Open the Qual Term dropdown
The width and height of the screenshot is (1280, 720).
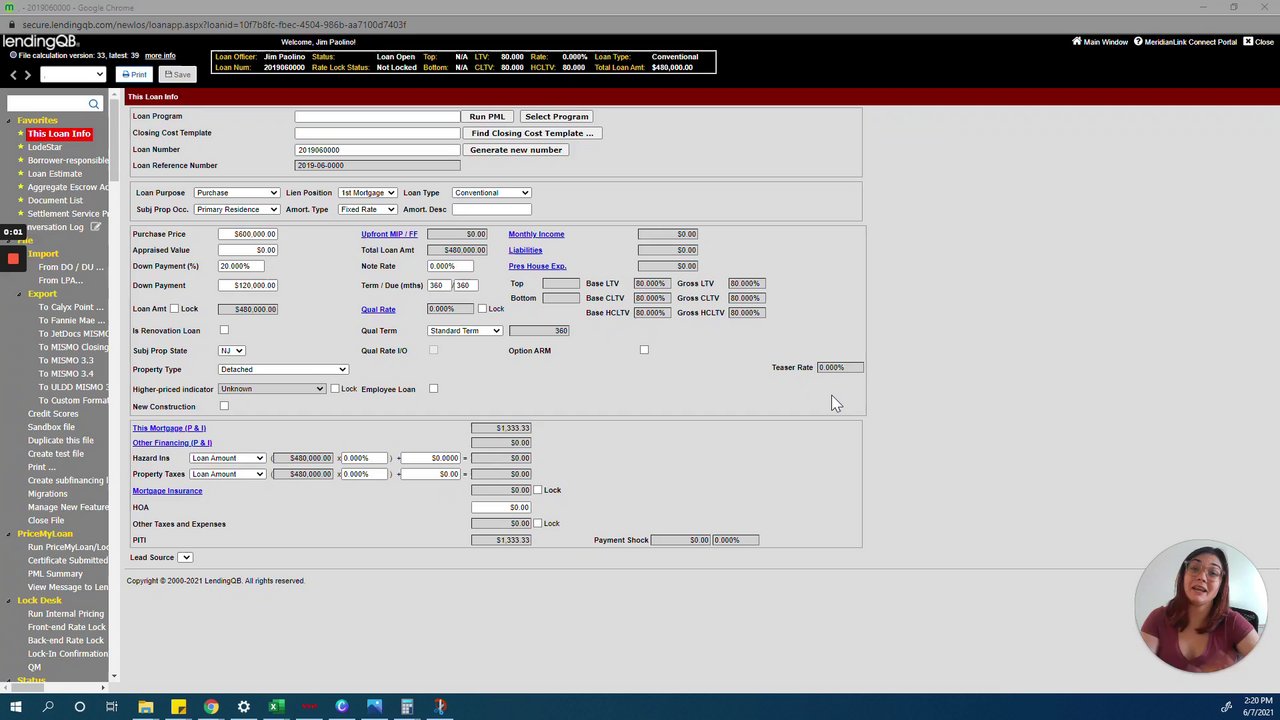[465, 331]
